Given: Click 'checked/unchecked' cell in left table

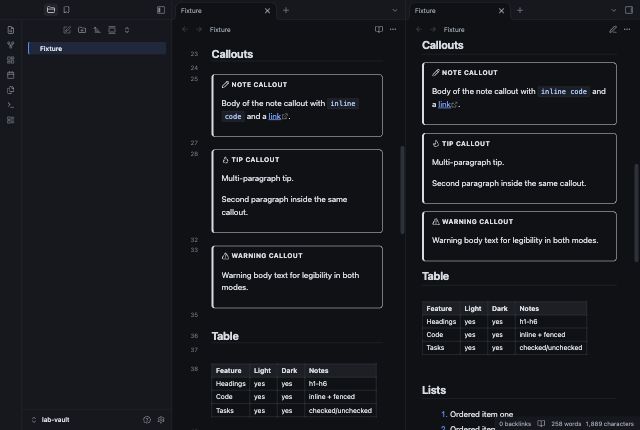Looking at the screenshot, I should (x=340, y=410).
